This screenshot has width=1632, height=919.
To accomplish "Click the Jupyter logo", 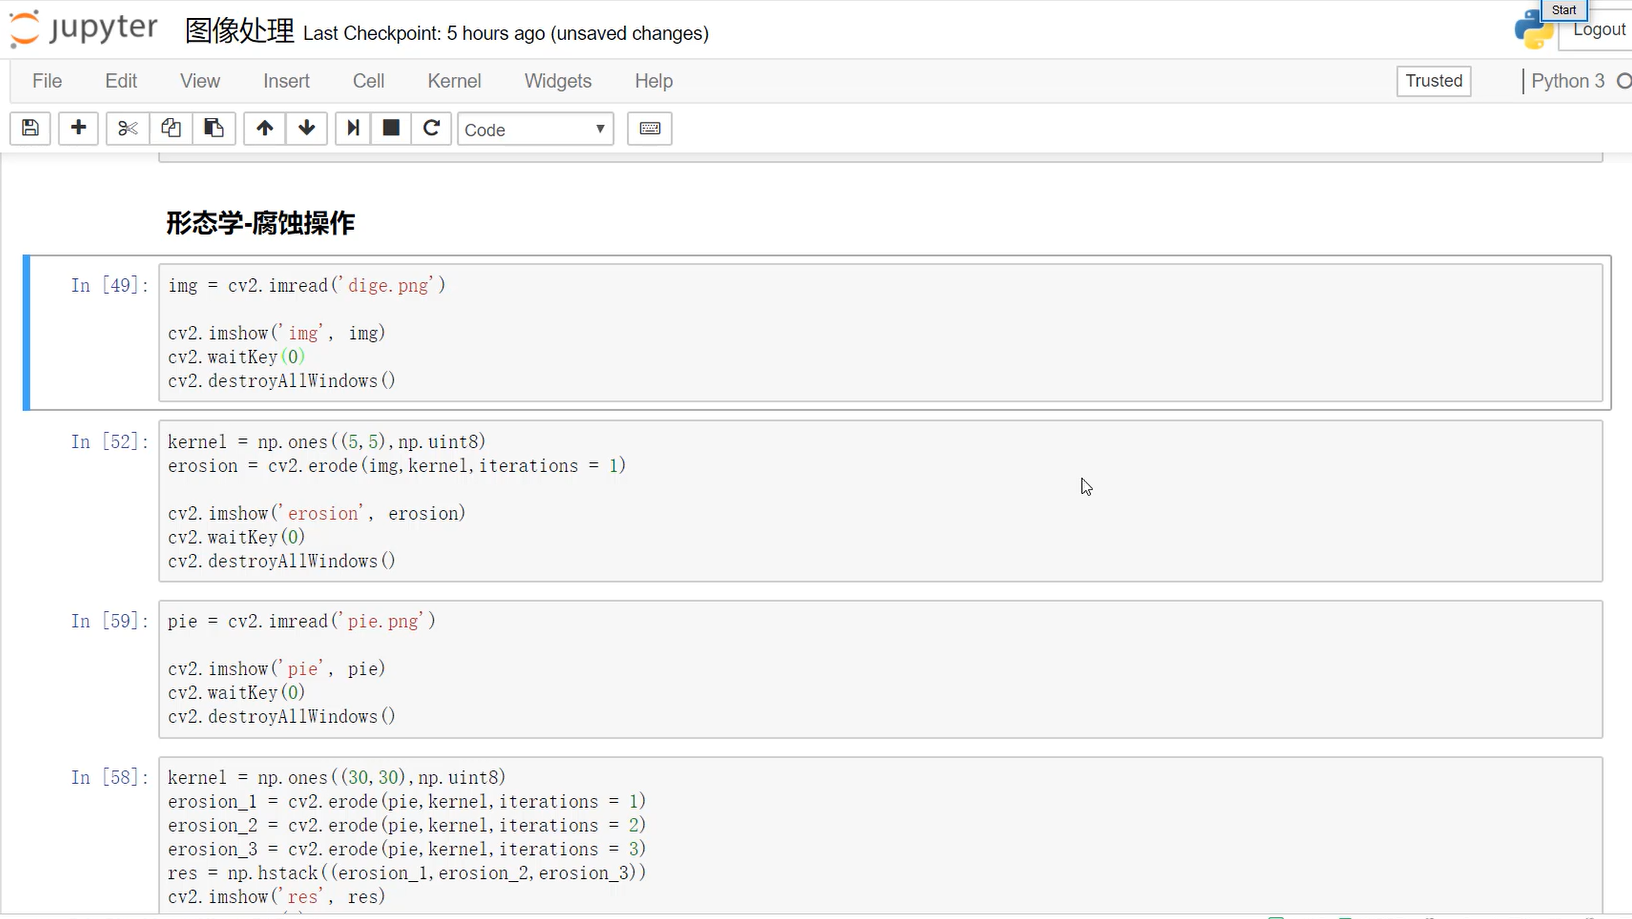I will tap(84, 29).
